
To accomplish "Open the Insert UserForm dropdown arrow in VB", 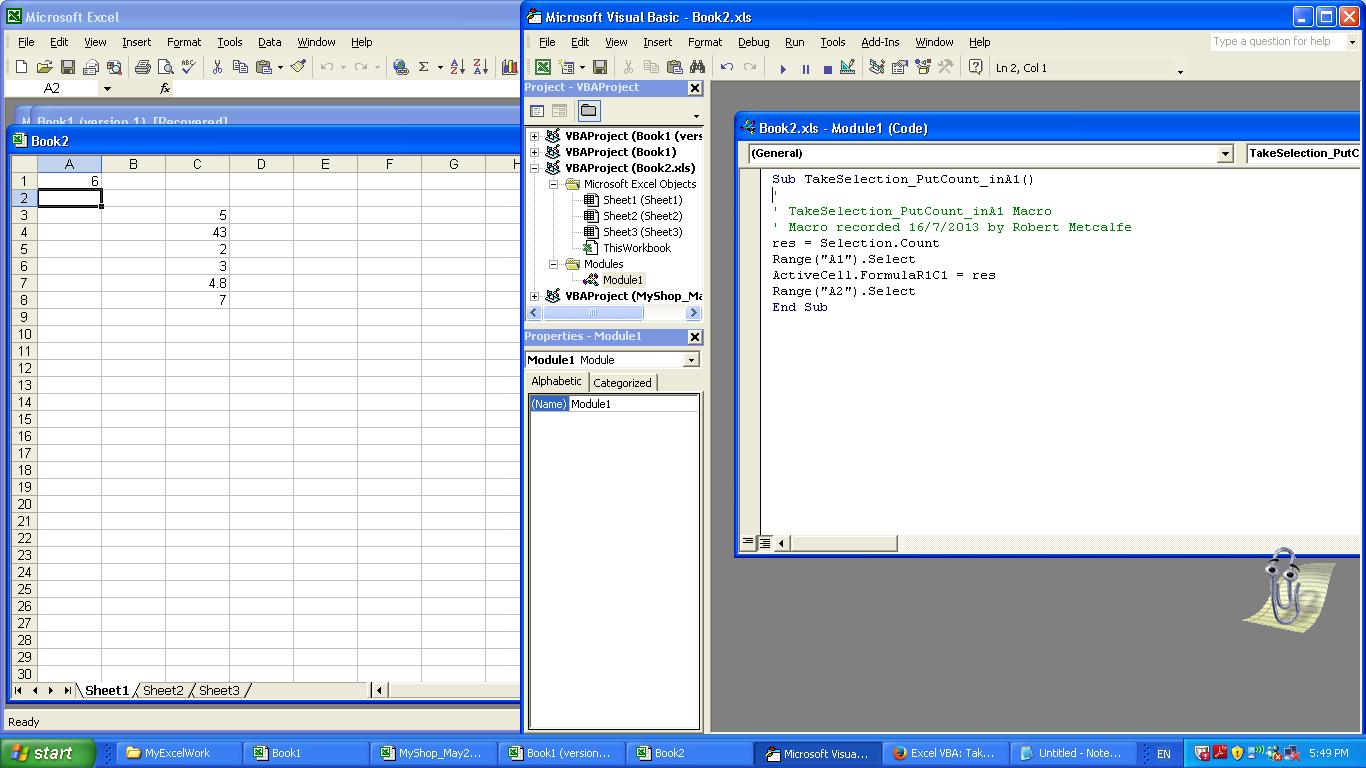I will 582,67.
